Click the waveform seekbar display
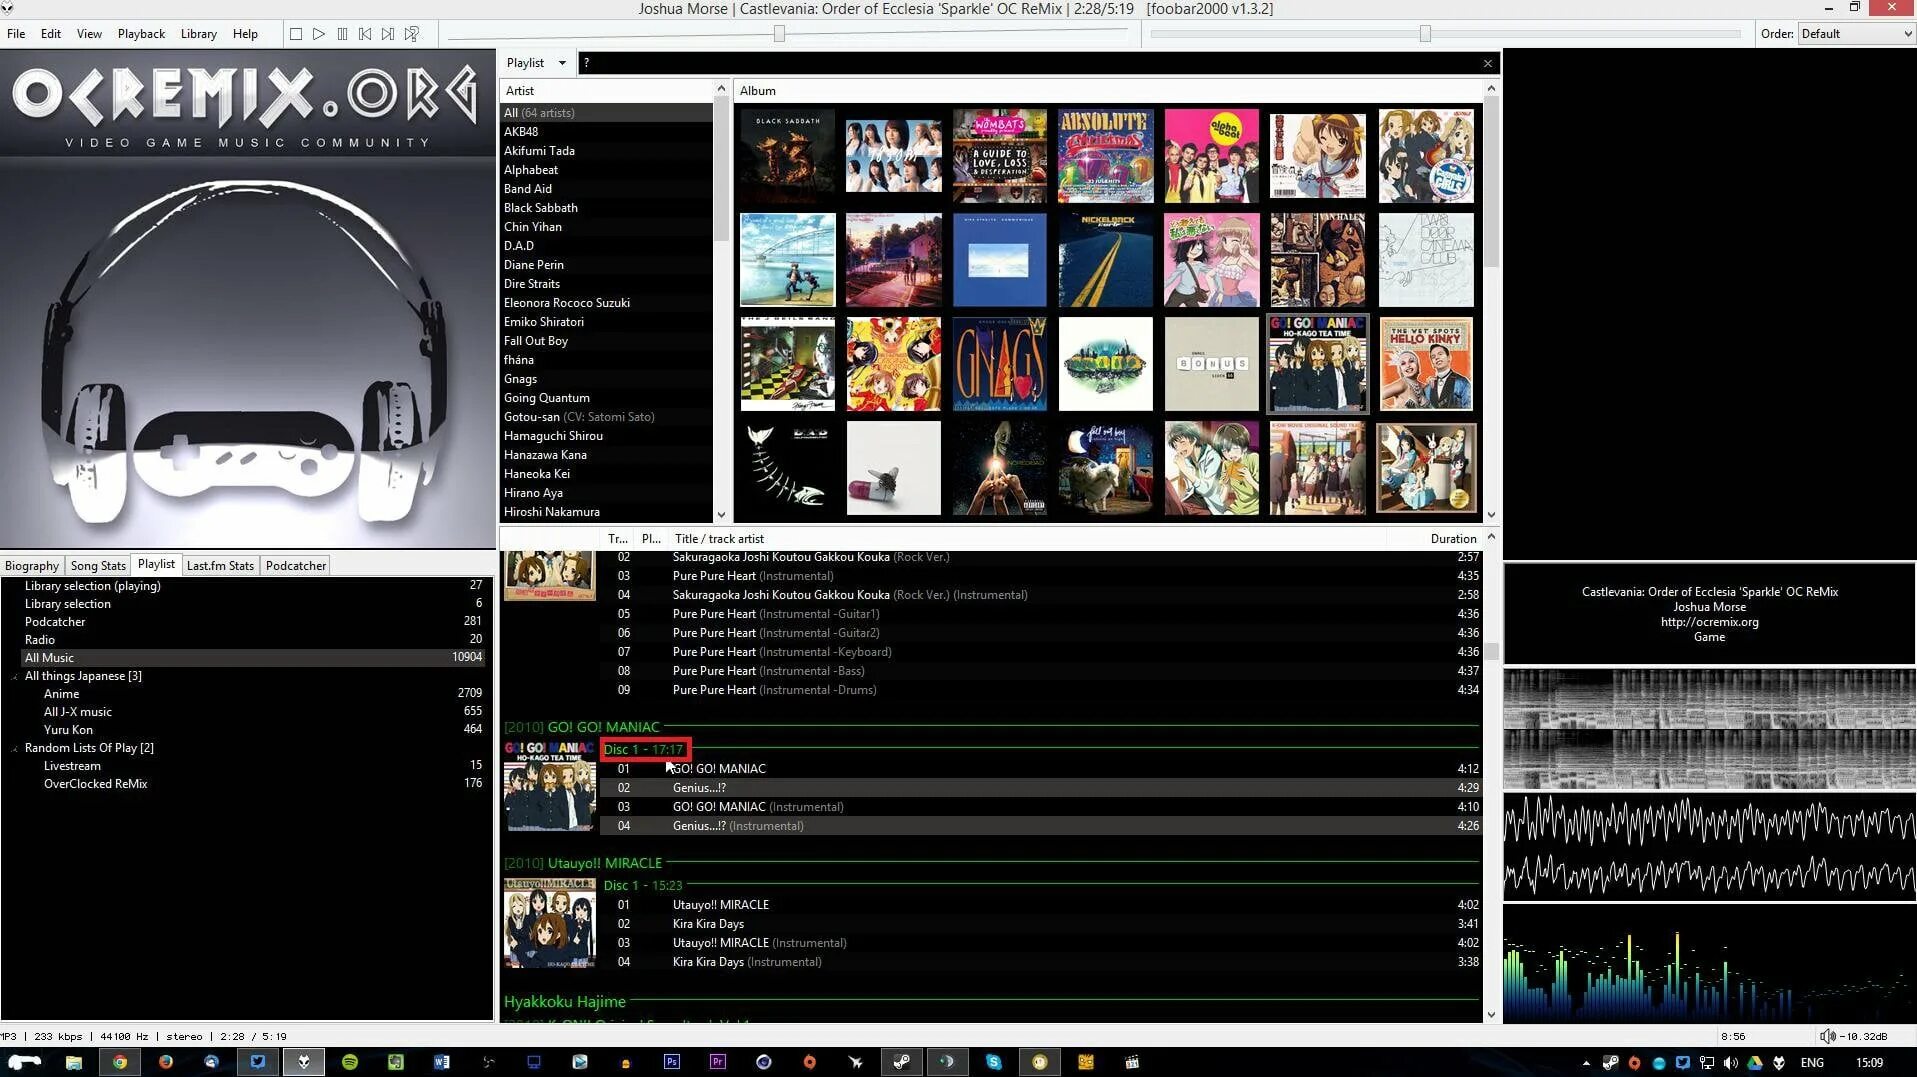Screen dimensions: 1917x1077 1709,847
